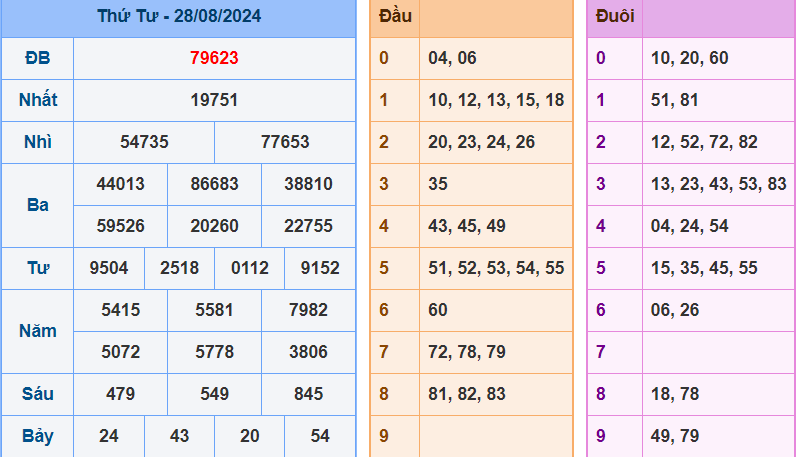Select Đầu cell 51, 52, 53, 54, 55
The width and height of the screenshot is (798, 457).
tap(496, 268)
